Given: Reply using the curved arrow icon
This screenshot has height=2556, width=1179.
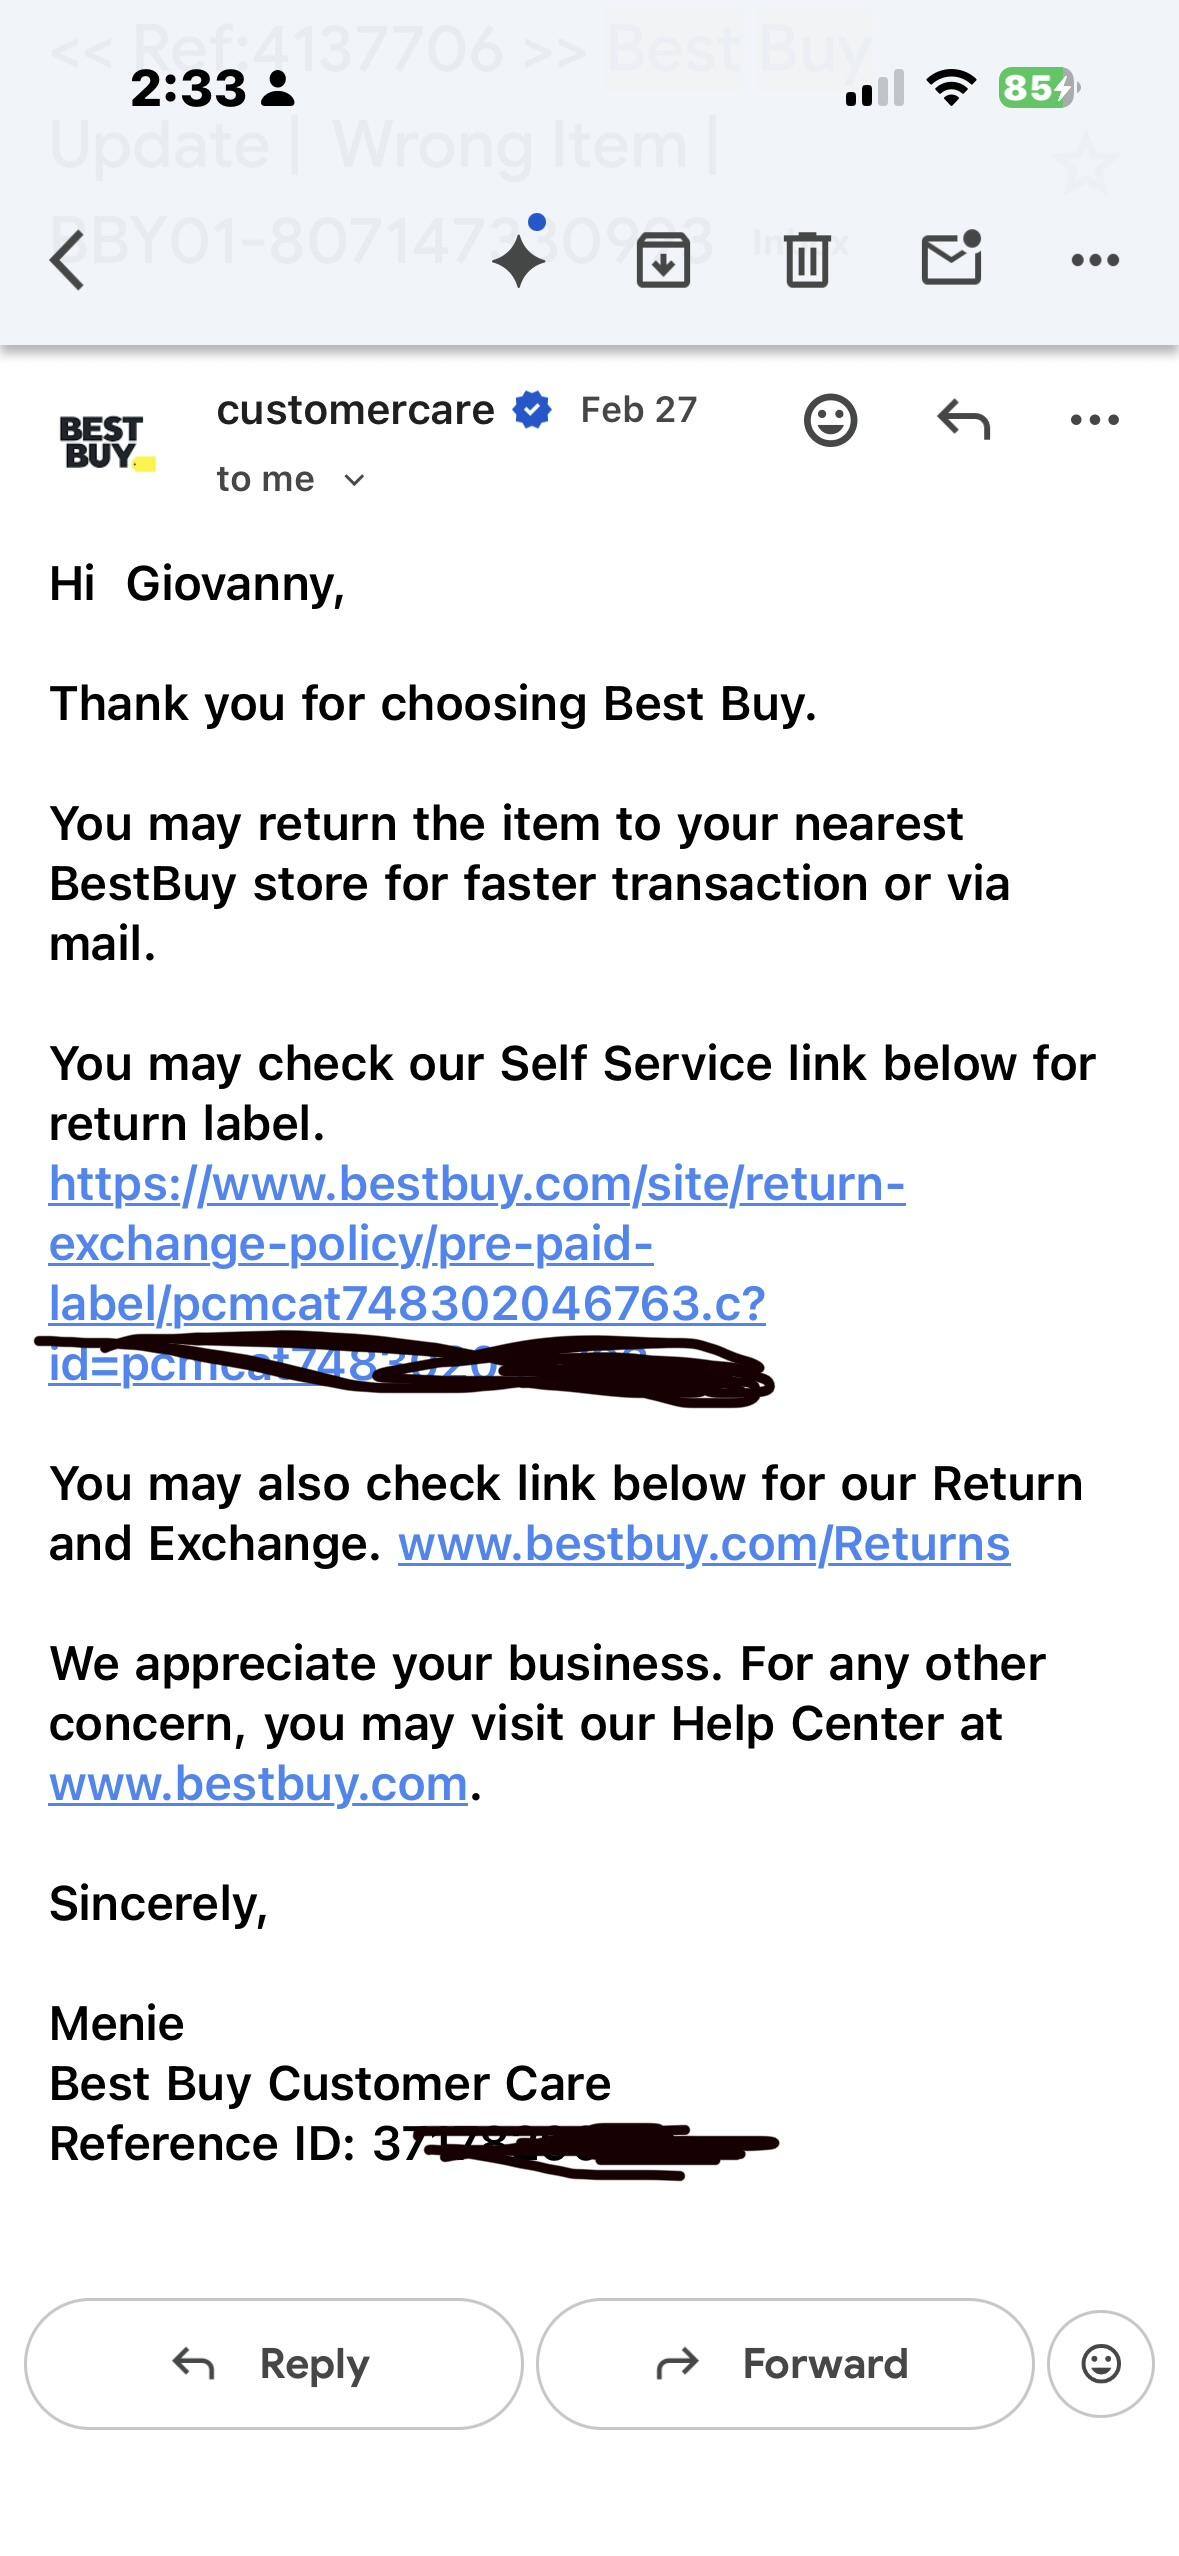Looking at the screenshot, I should coord(963,419).
